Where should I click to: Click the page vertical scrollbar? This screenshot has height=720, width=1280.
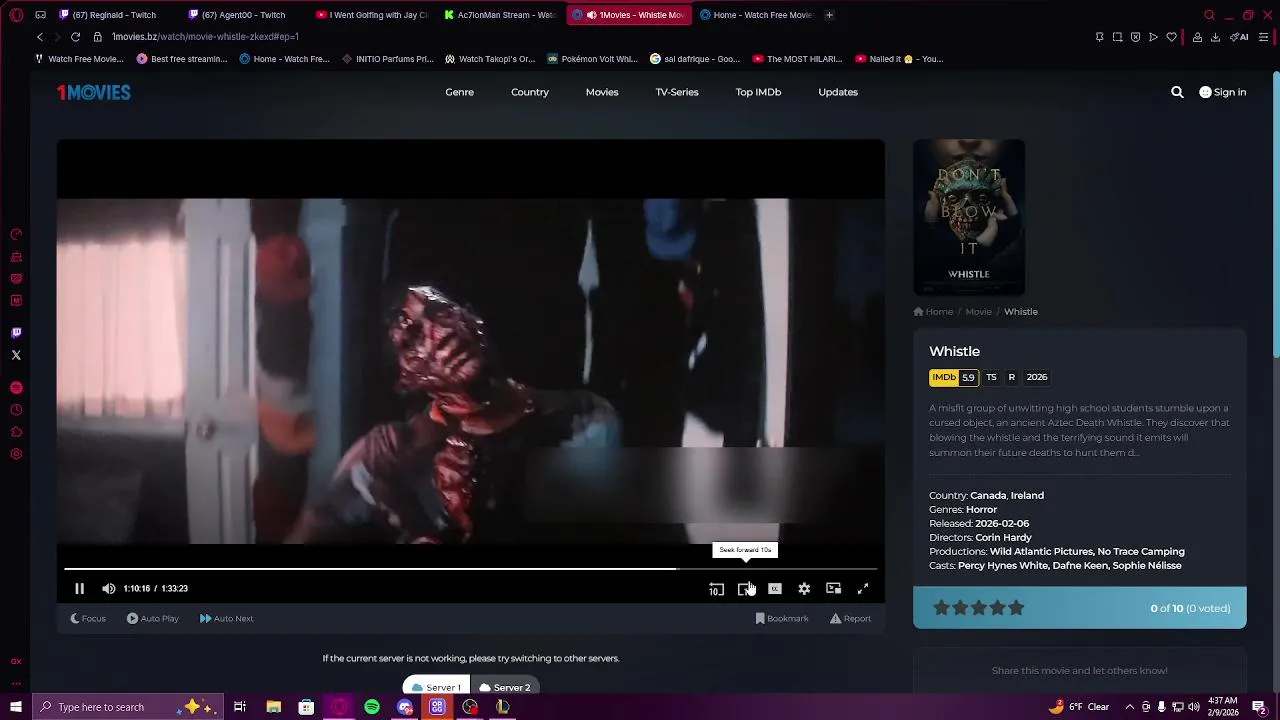(x=1275, y=215)
